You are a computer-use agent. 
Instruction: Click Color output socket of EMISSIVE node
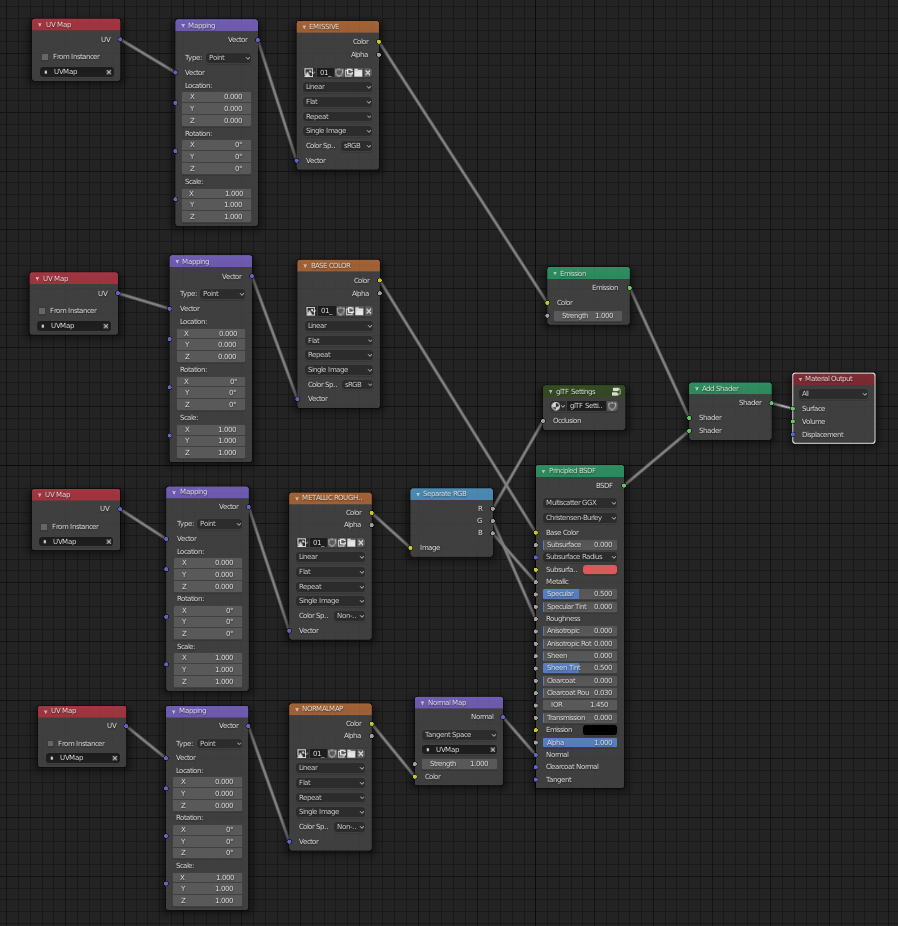click(x=379, y=42)
